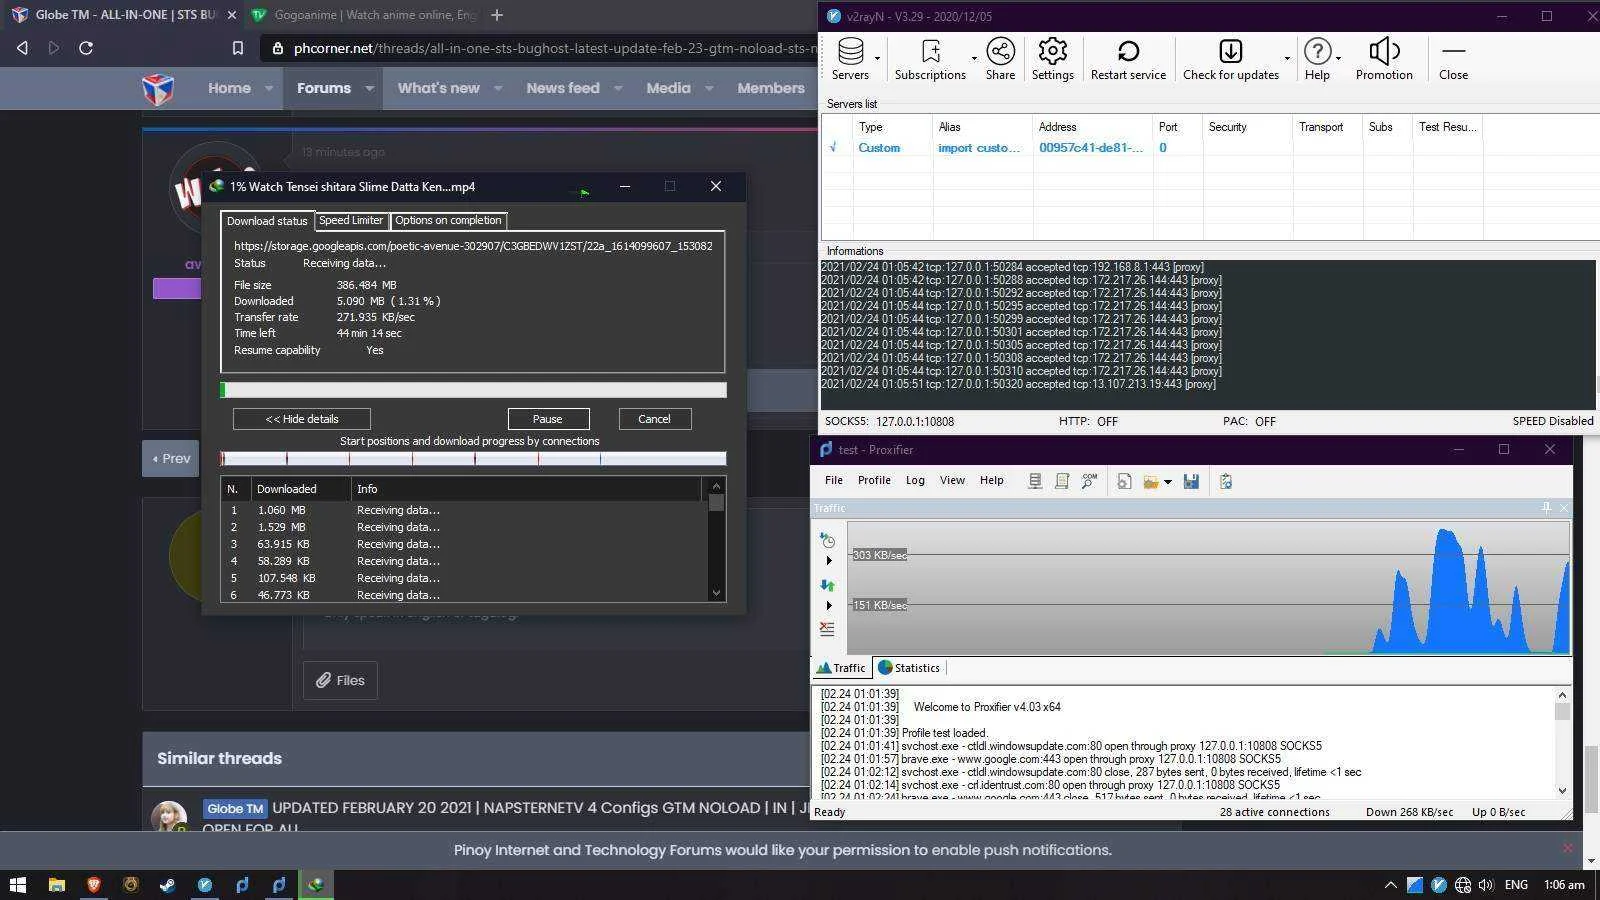Screen dimensions: 1600x900
Task: Click the up/down arrows traffic icon
Action: tap(827, 585)
